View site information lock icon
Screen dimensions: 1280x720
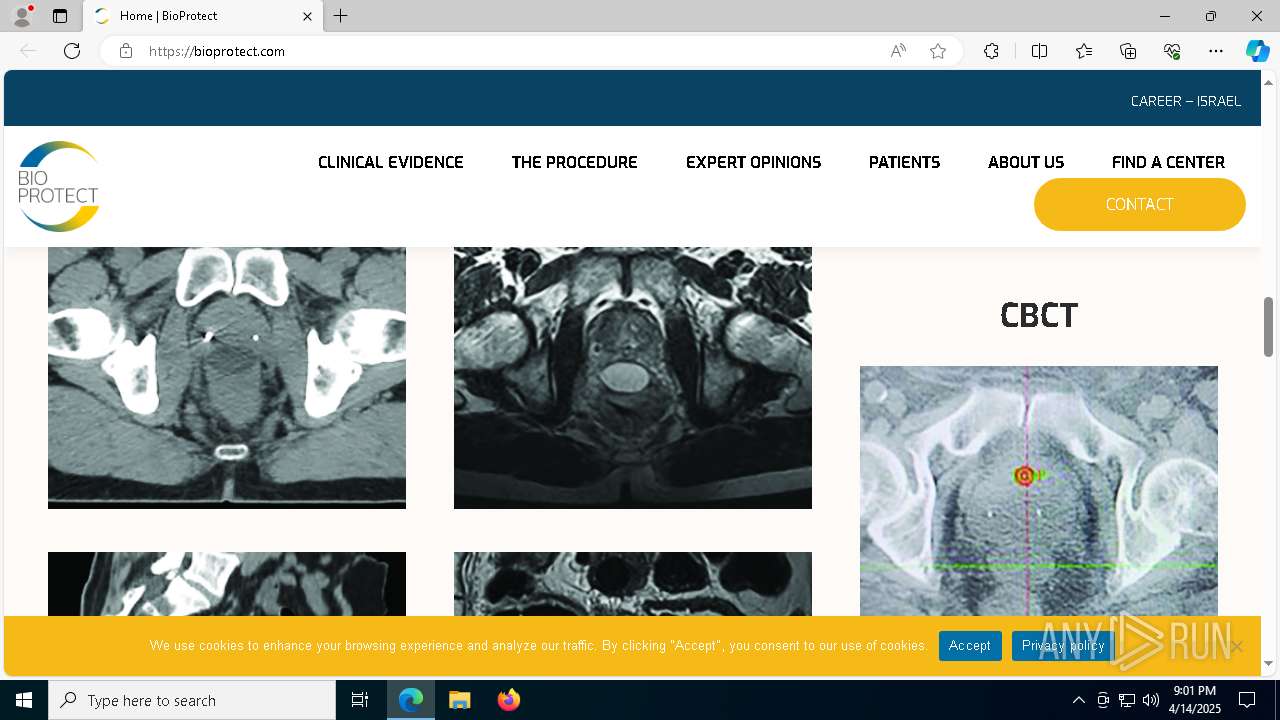(126, 51)
